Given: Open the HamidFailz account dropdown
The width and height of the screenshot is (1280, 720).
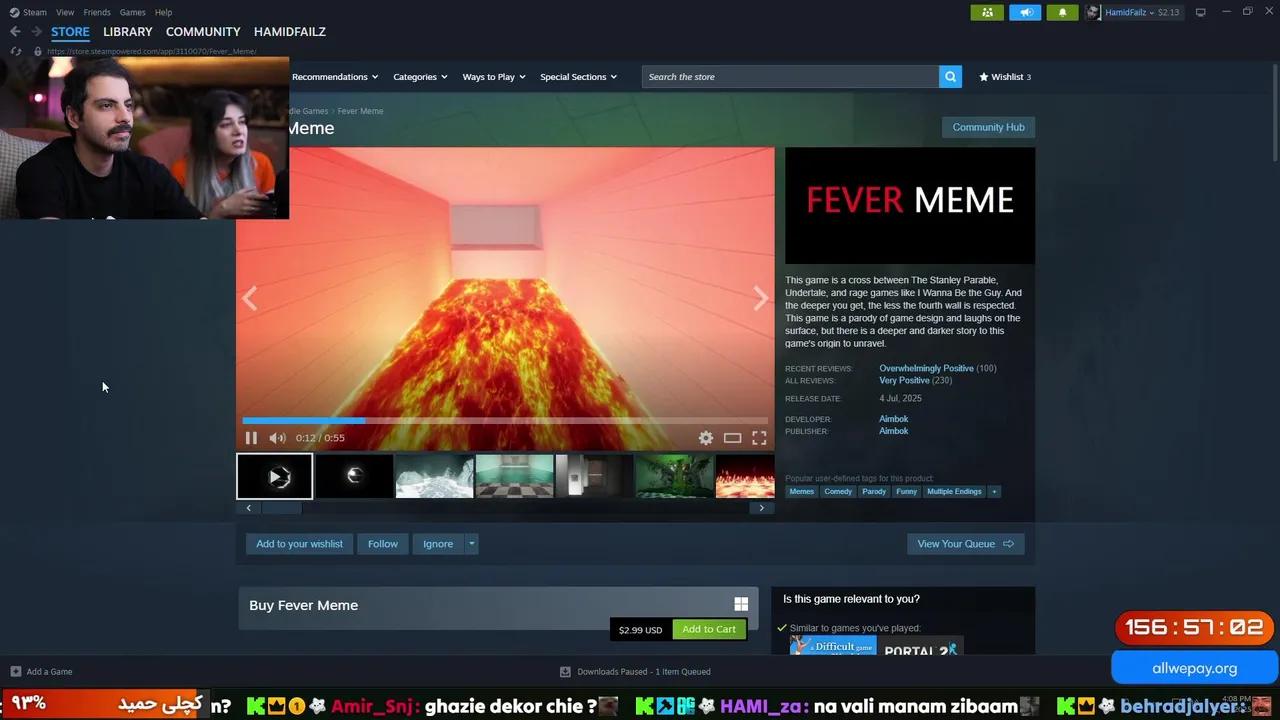Looking at the screenshot, I should tap(1143, 12).
